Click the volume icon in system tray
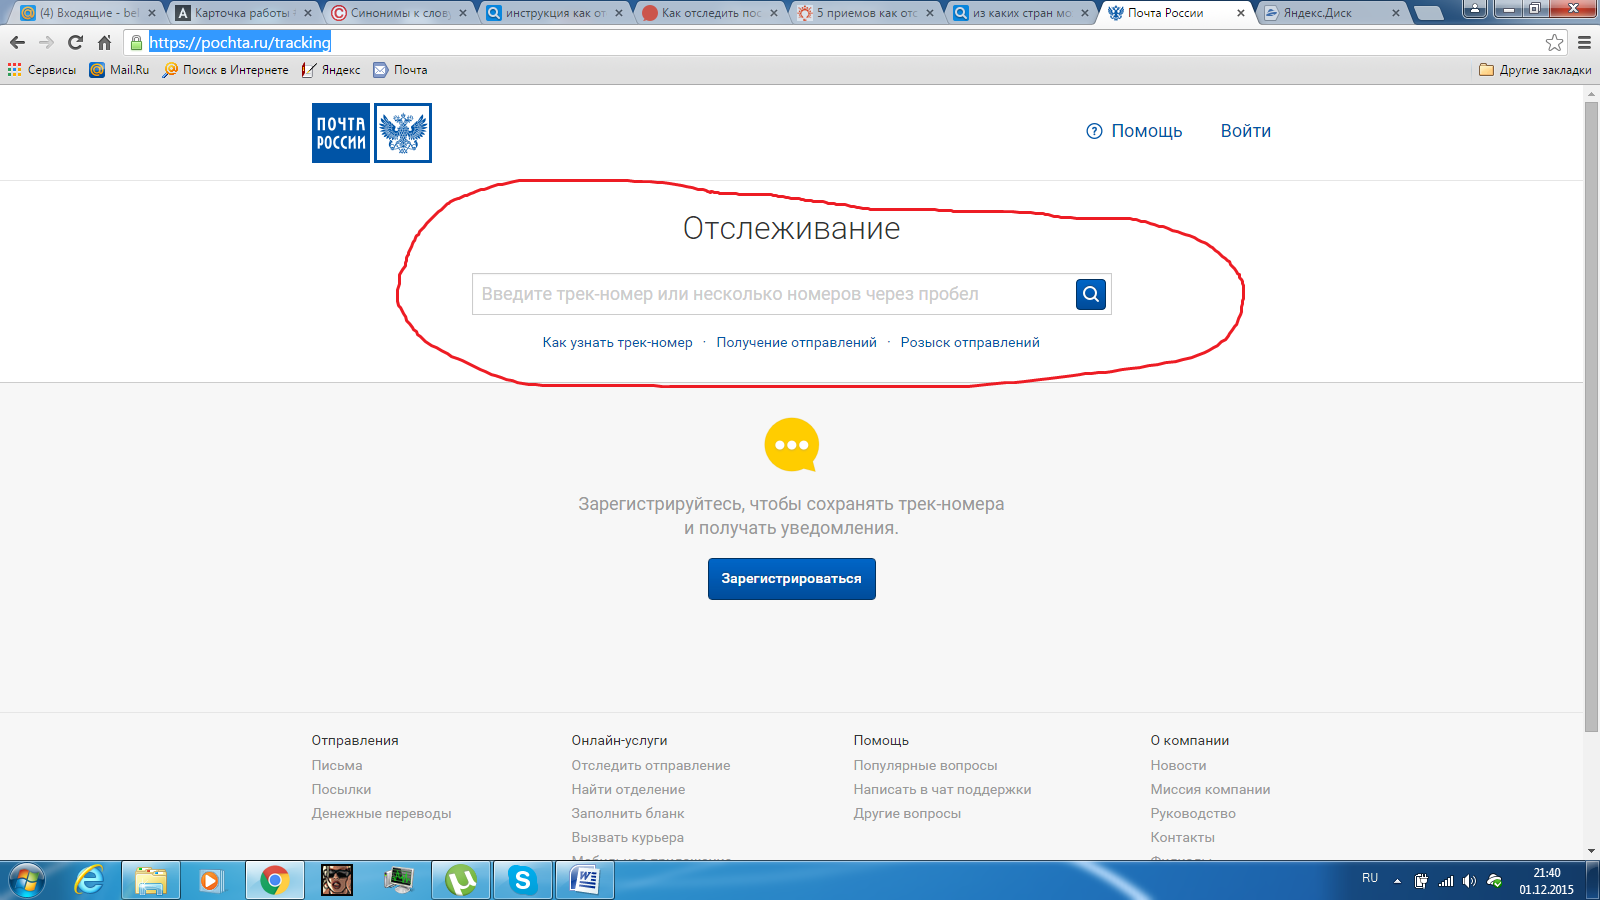The height and width of the screenshot is (900, 1600). [1469, 881]
